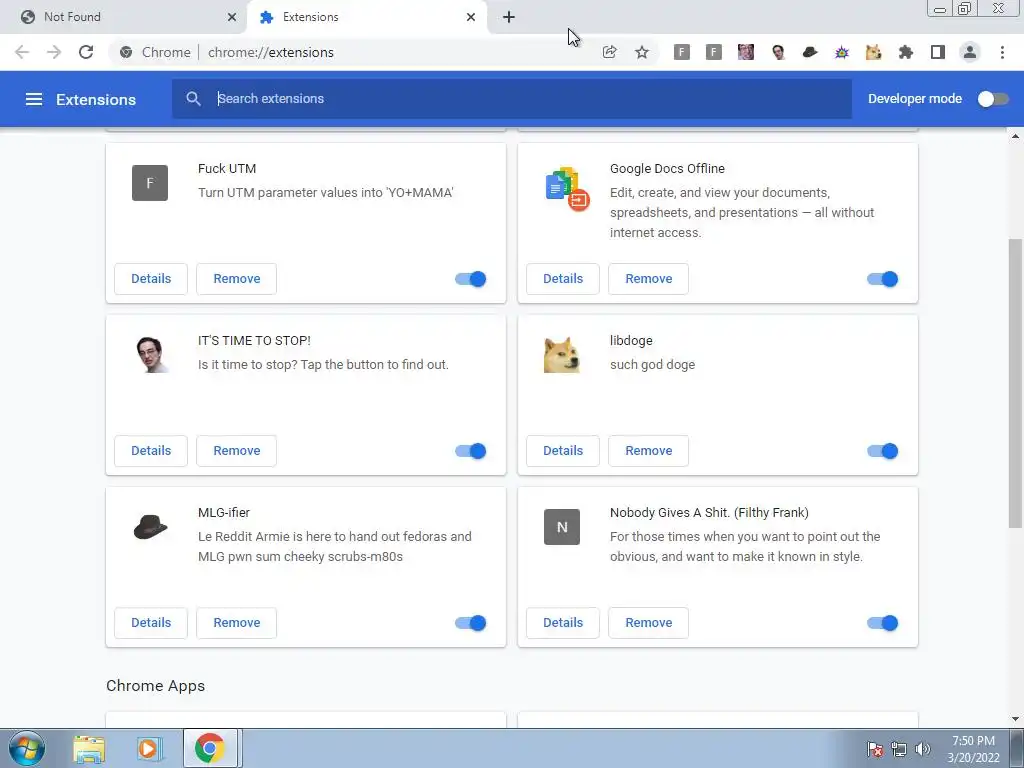Click the second gray F extension icon in toolbar
Screen dimensions: 1024x768
click(x=713, y=52)
